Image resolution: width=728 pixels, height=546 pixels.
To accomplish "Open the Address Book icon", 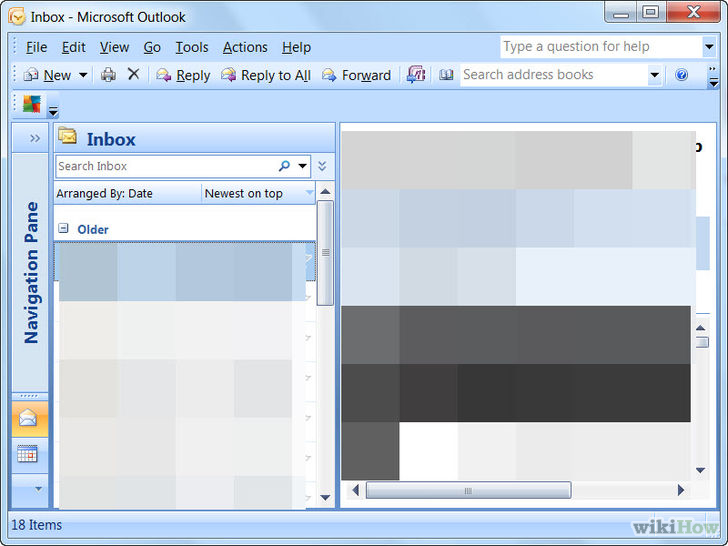I will tap(446, 75).
